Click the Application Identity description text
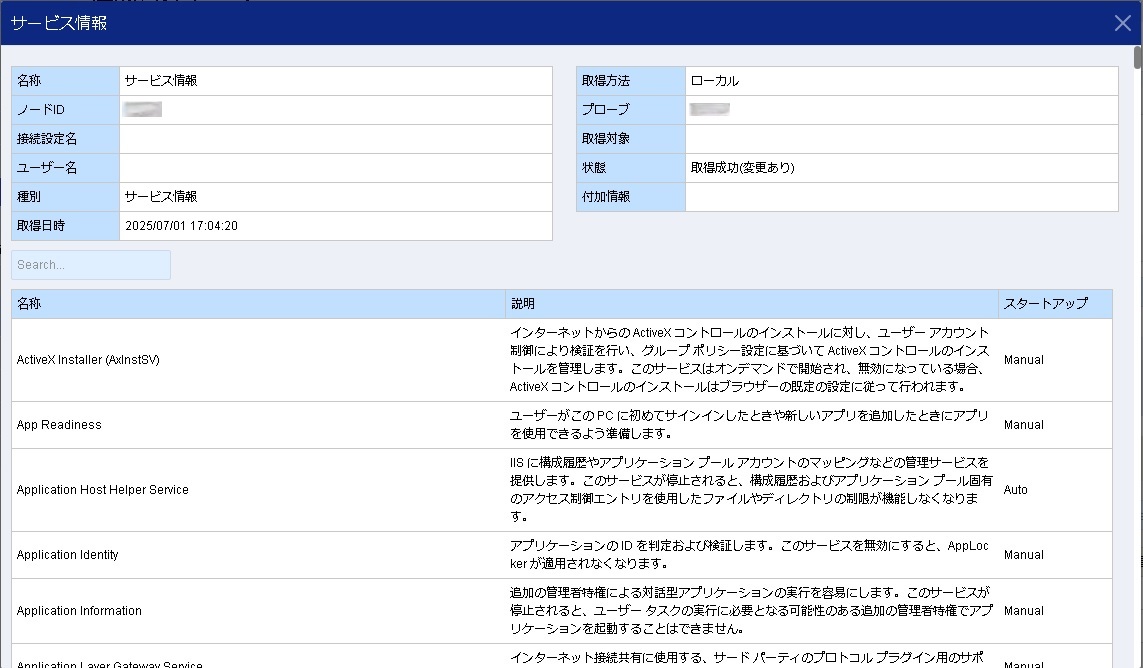1143x668 pixels. [749, 554]
